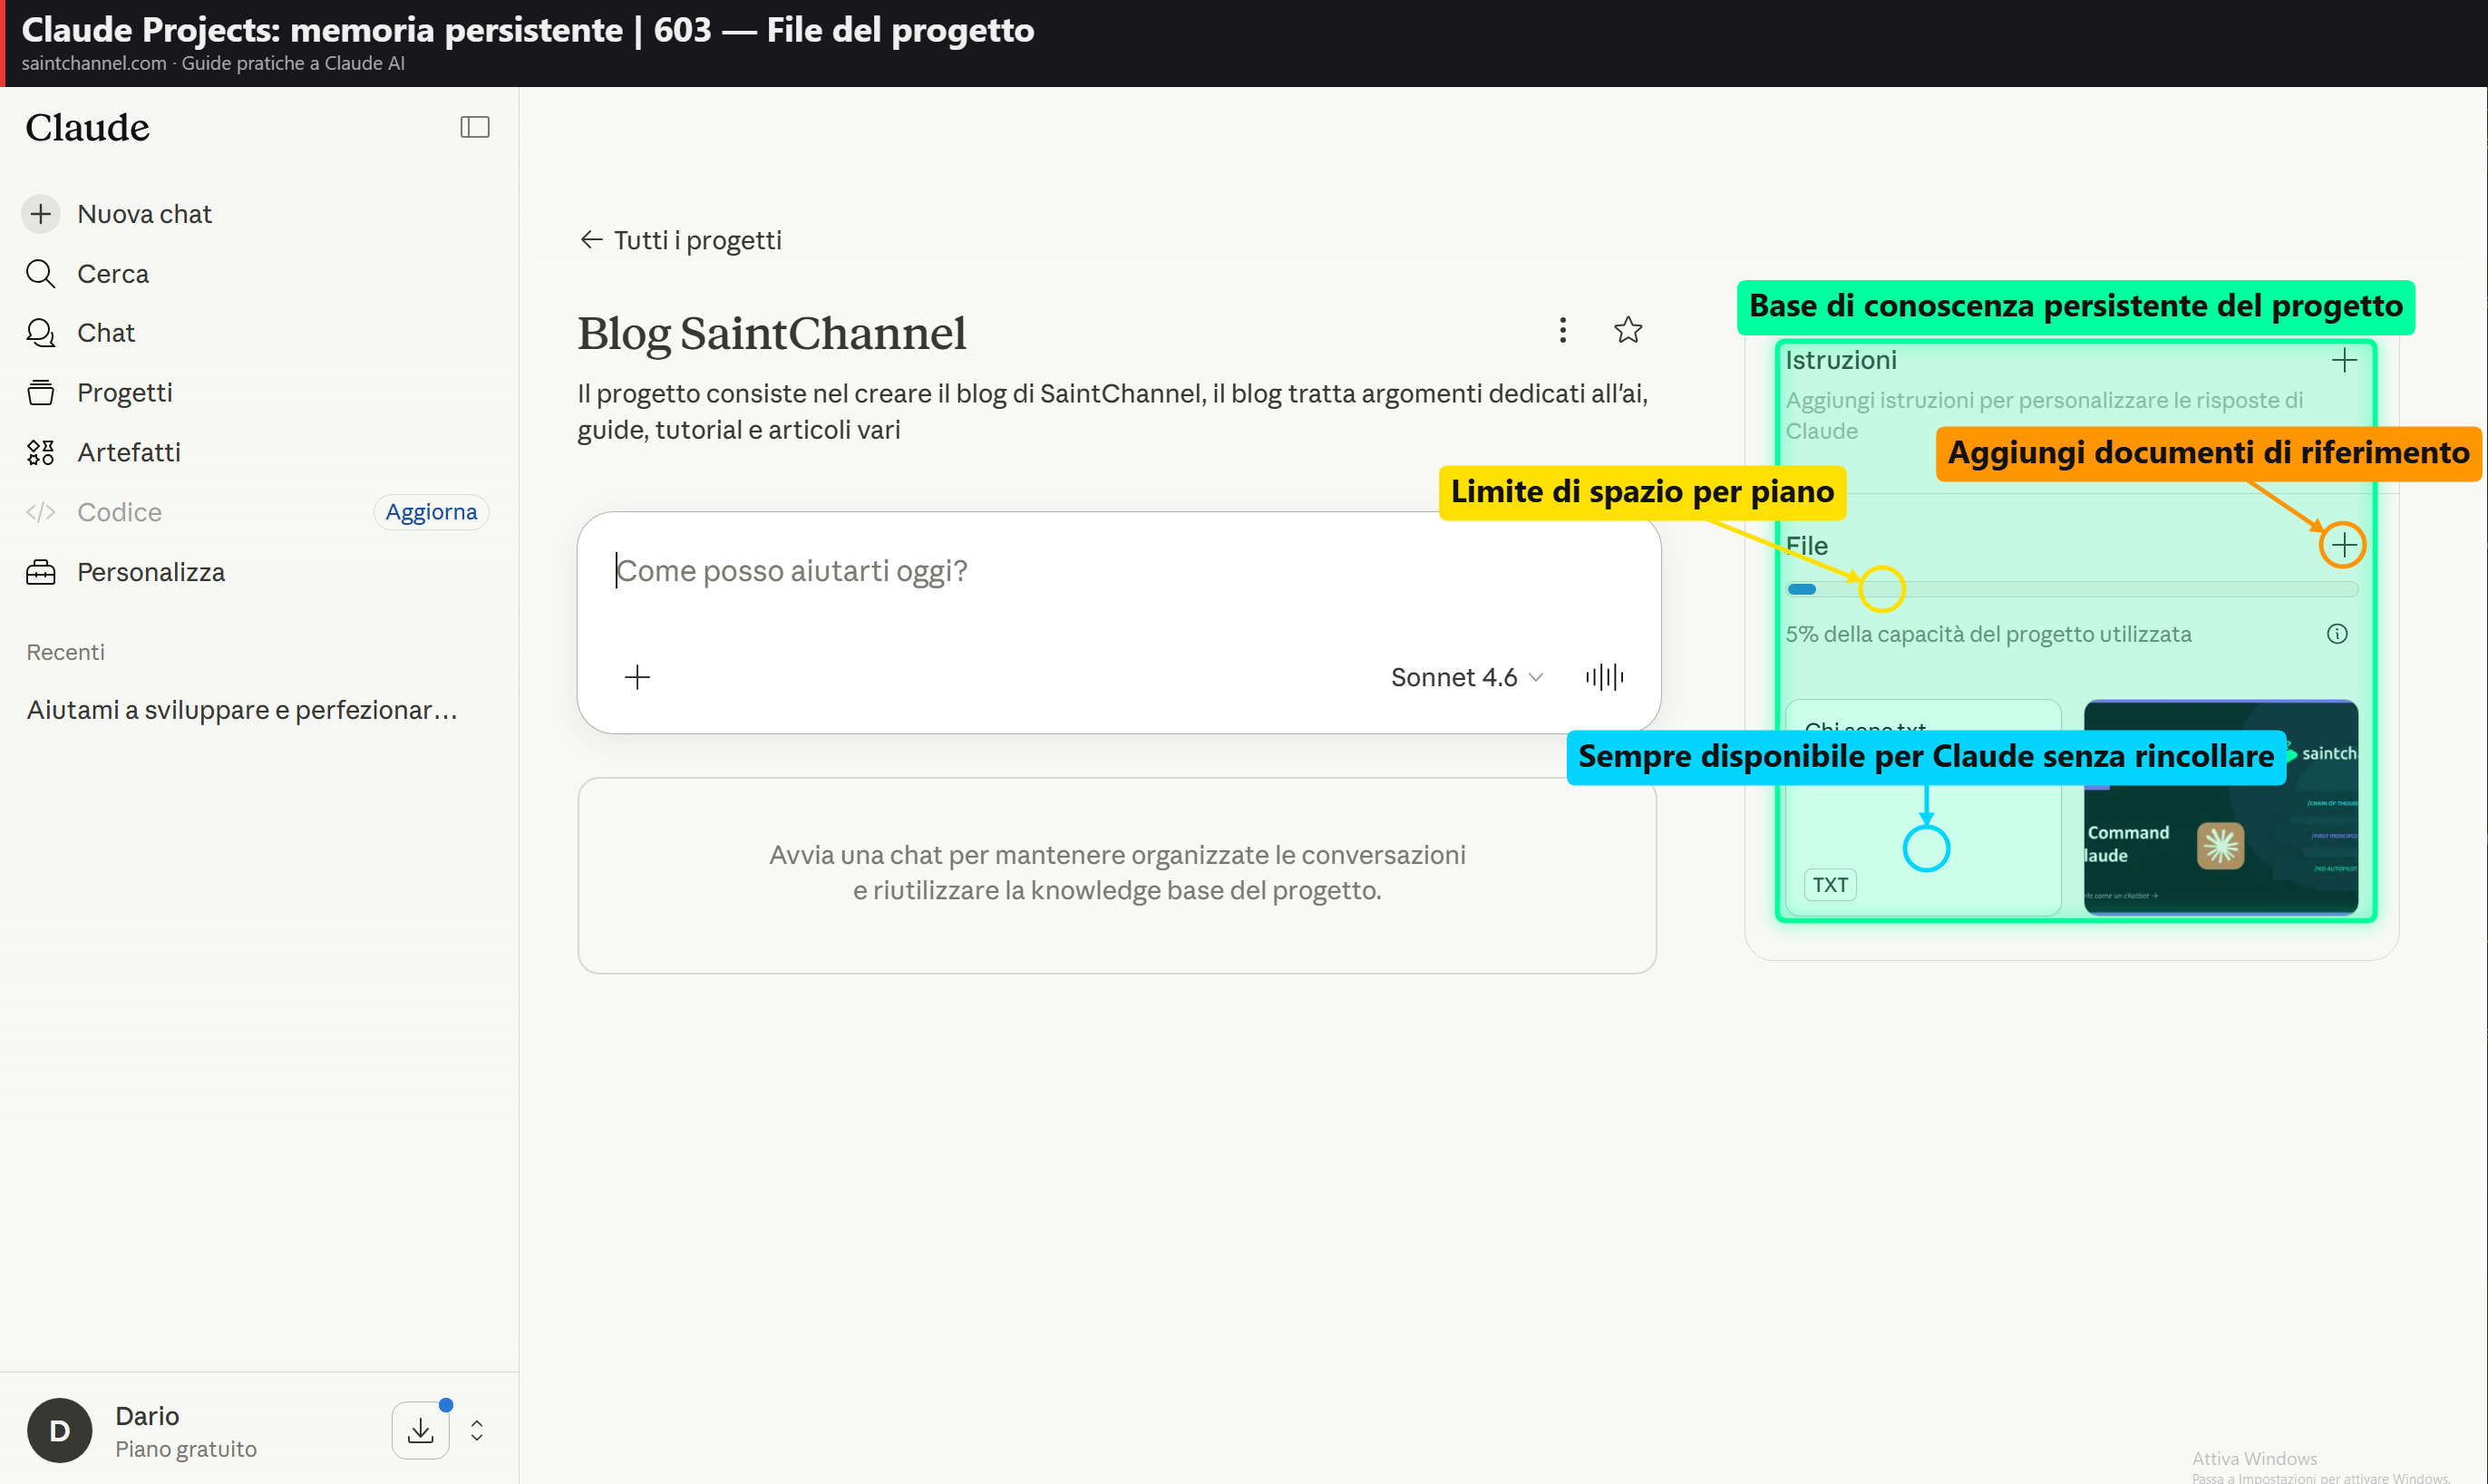Click the Codice brackets icon

pos(41,512)
